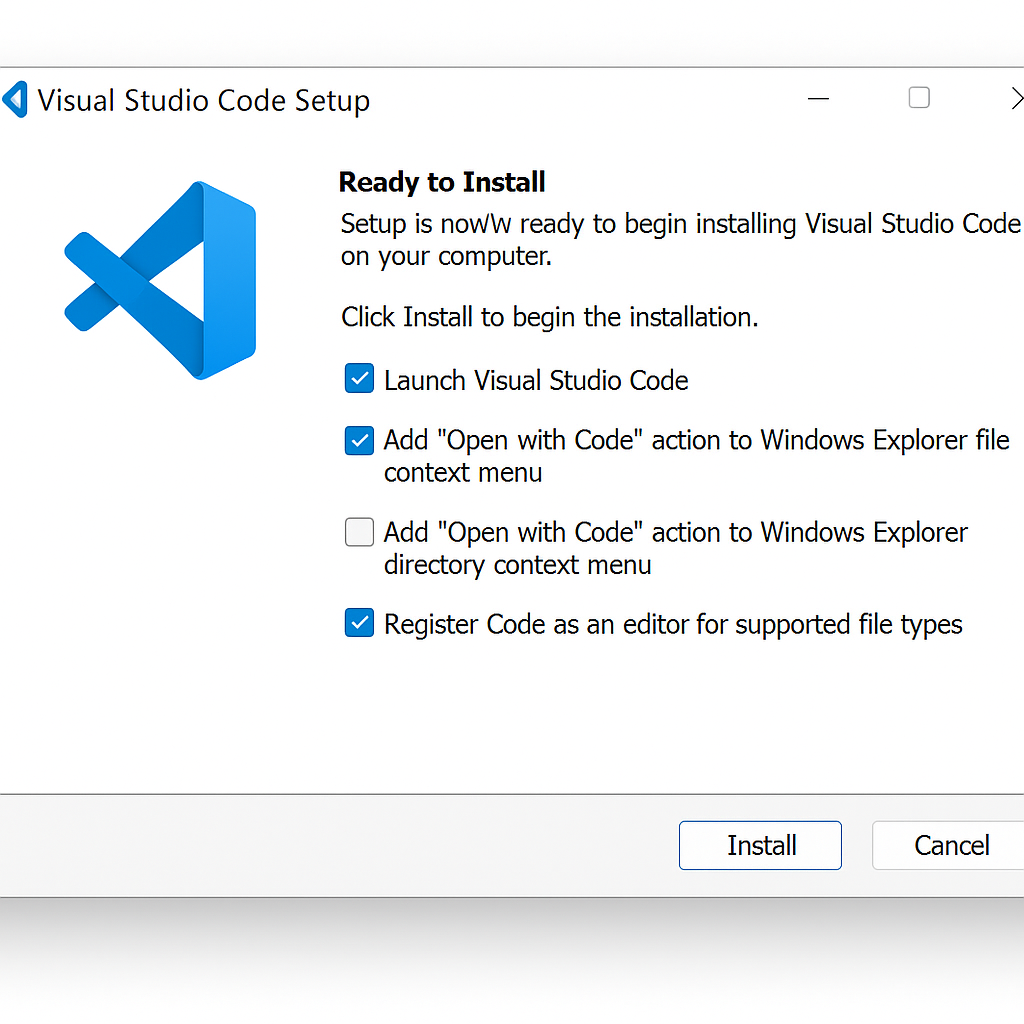The width and height of the screenshot is (1024, 1024).
Task: Click the small VS Code icon in title bar
Action: click(14, 100)
